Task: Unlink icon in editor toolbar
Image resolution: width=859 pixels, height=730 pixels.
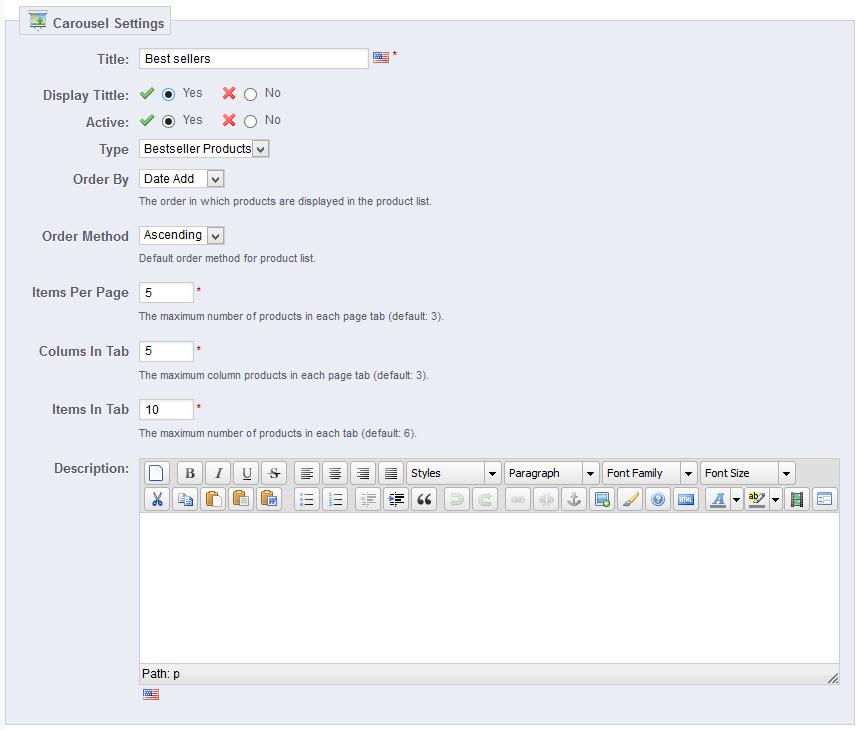Action: coord(546,499)
